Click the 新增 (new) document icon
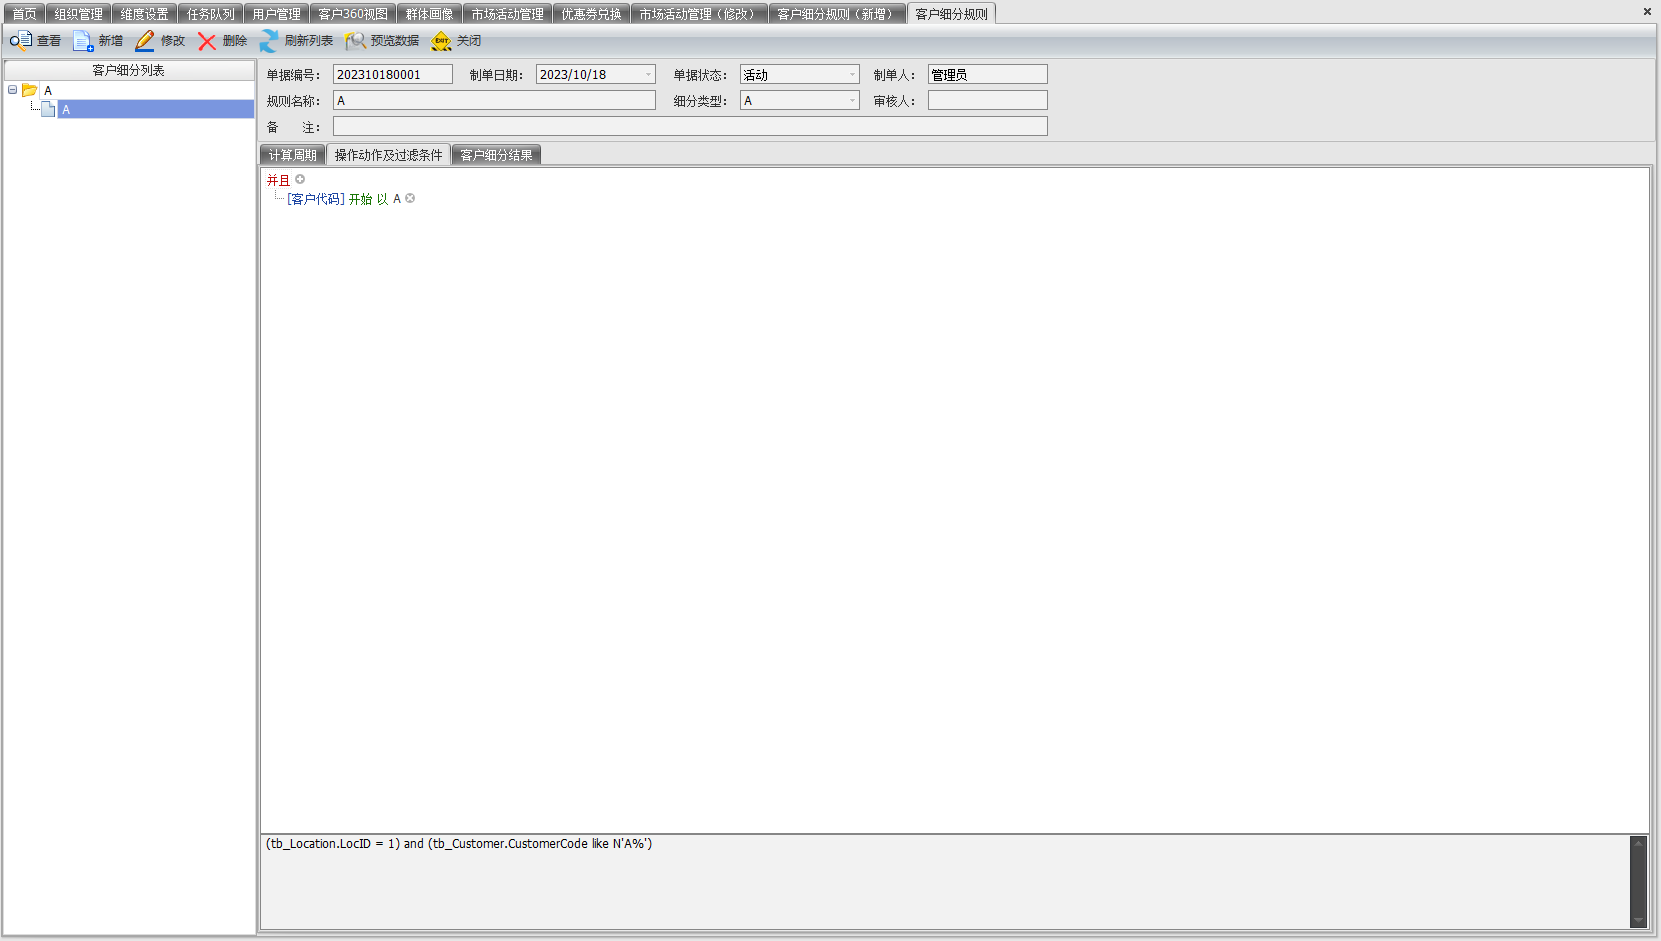Viewport: 1661px width, 941px height. coord(83,41)
